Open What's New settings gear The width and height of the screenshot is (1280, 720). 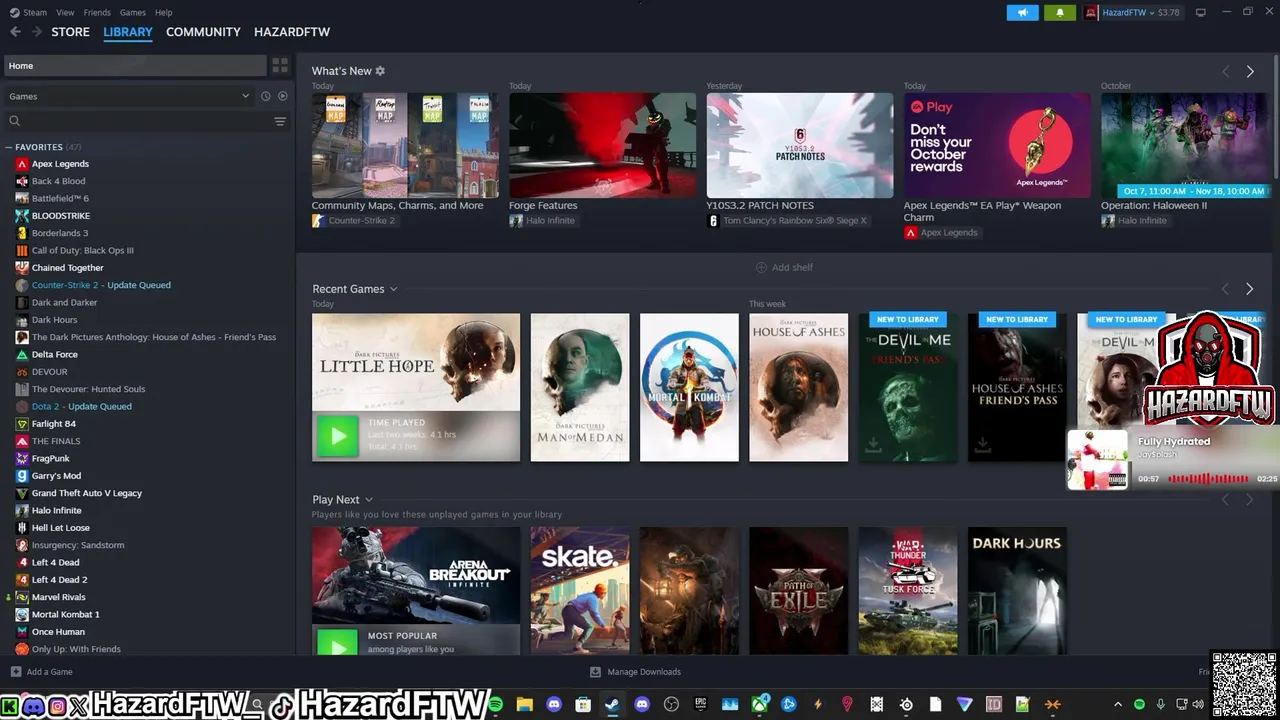pos(380,71)
